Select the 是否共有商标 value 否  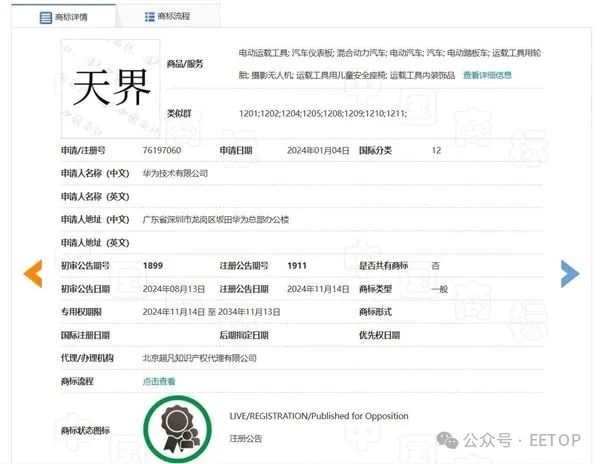(x=435, y=265)
